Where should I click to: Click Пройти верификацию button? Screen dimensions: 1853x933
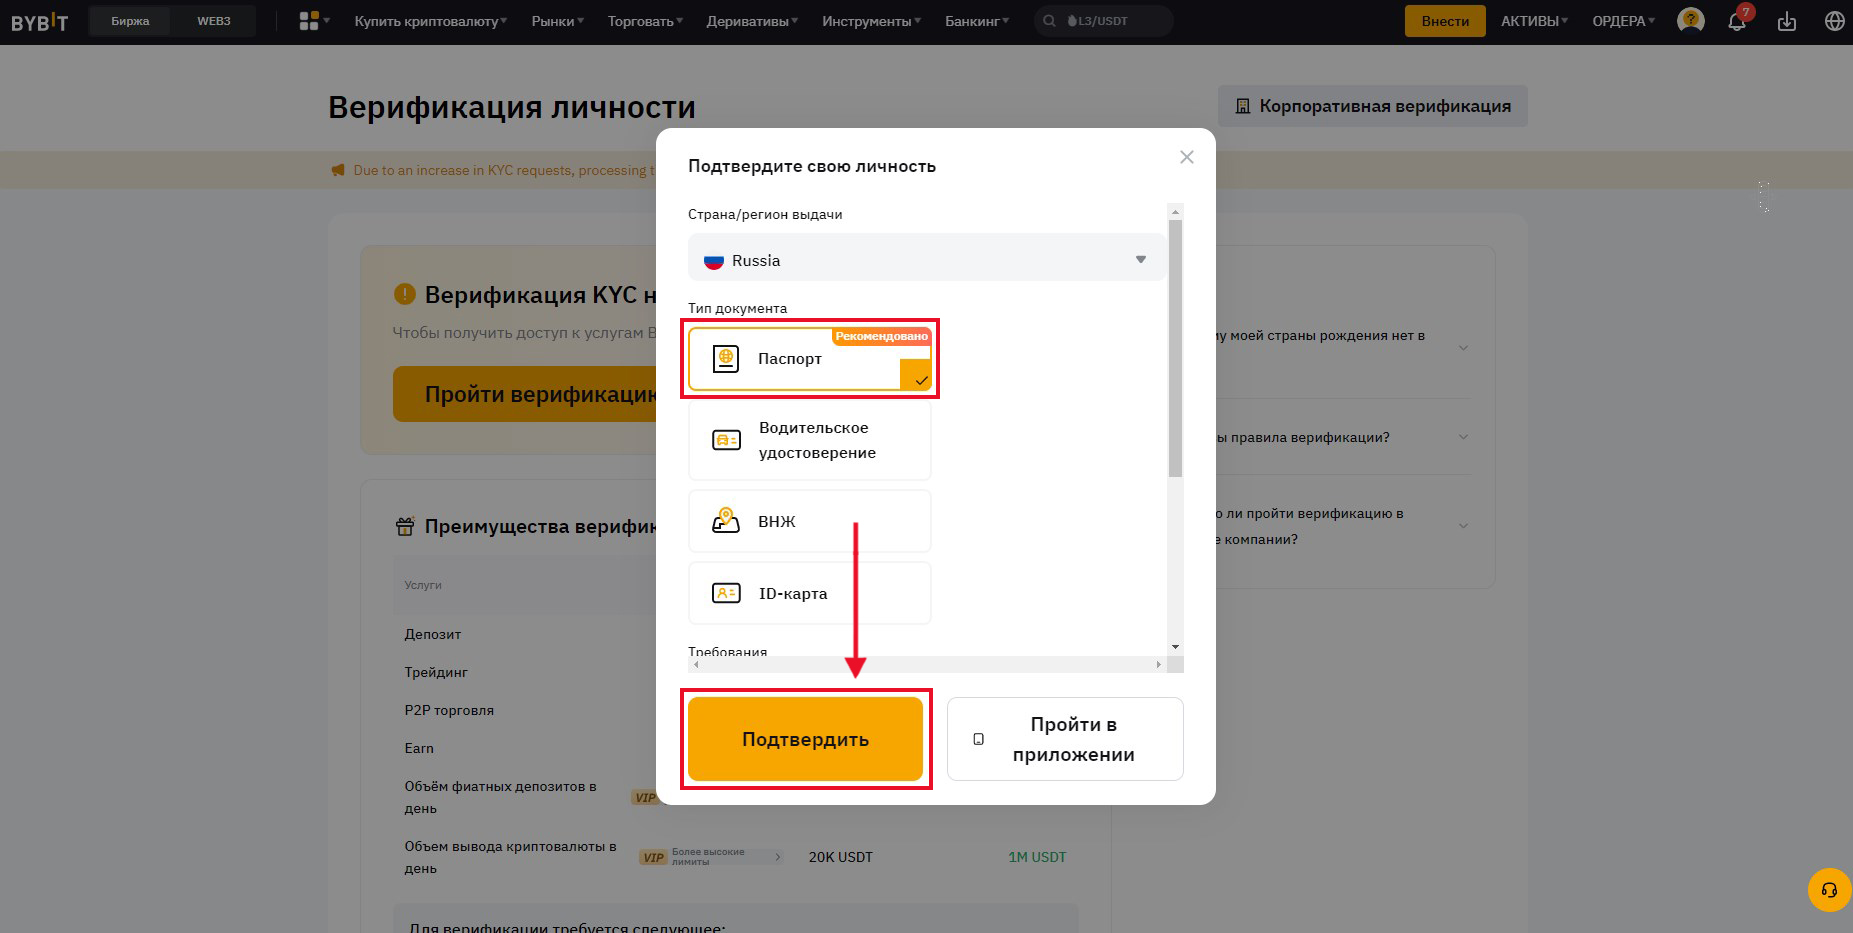[525, 394]
